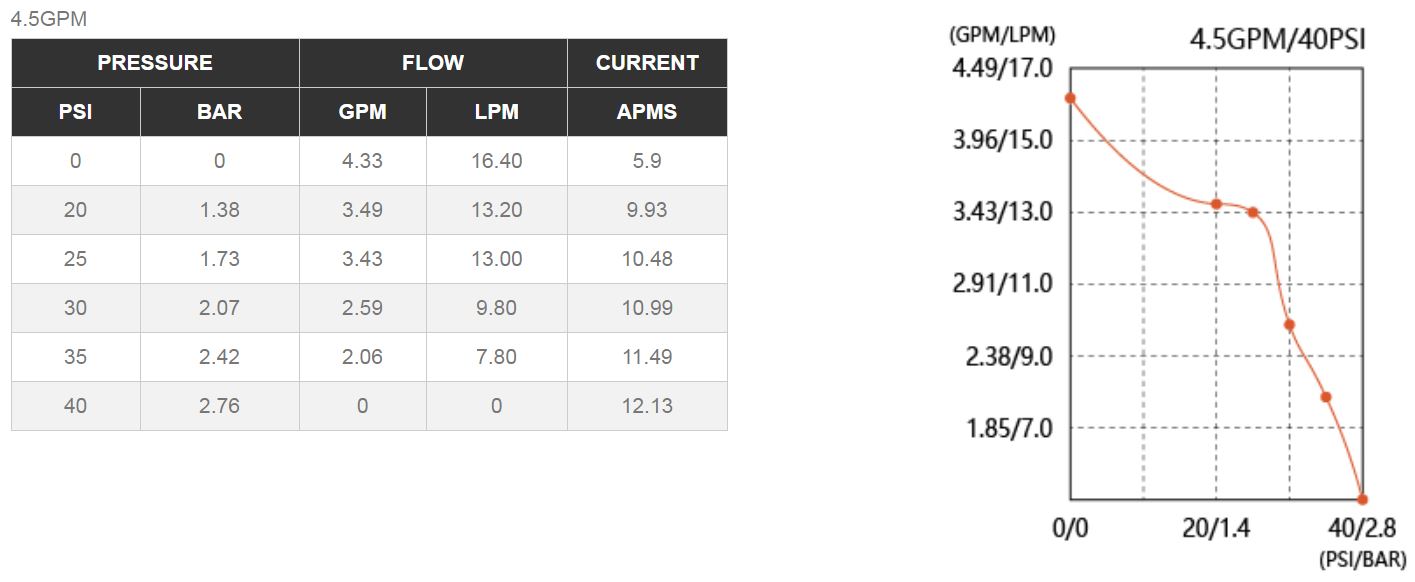Click the 9.80 LPM table cell
The width and height of the screenshot is (1415, 582).
[497, 308]
